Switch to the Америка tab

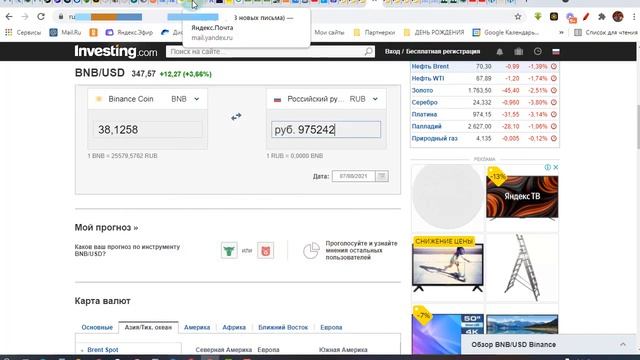[x=197, y=327]
